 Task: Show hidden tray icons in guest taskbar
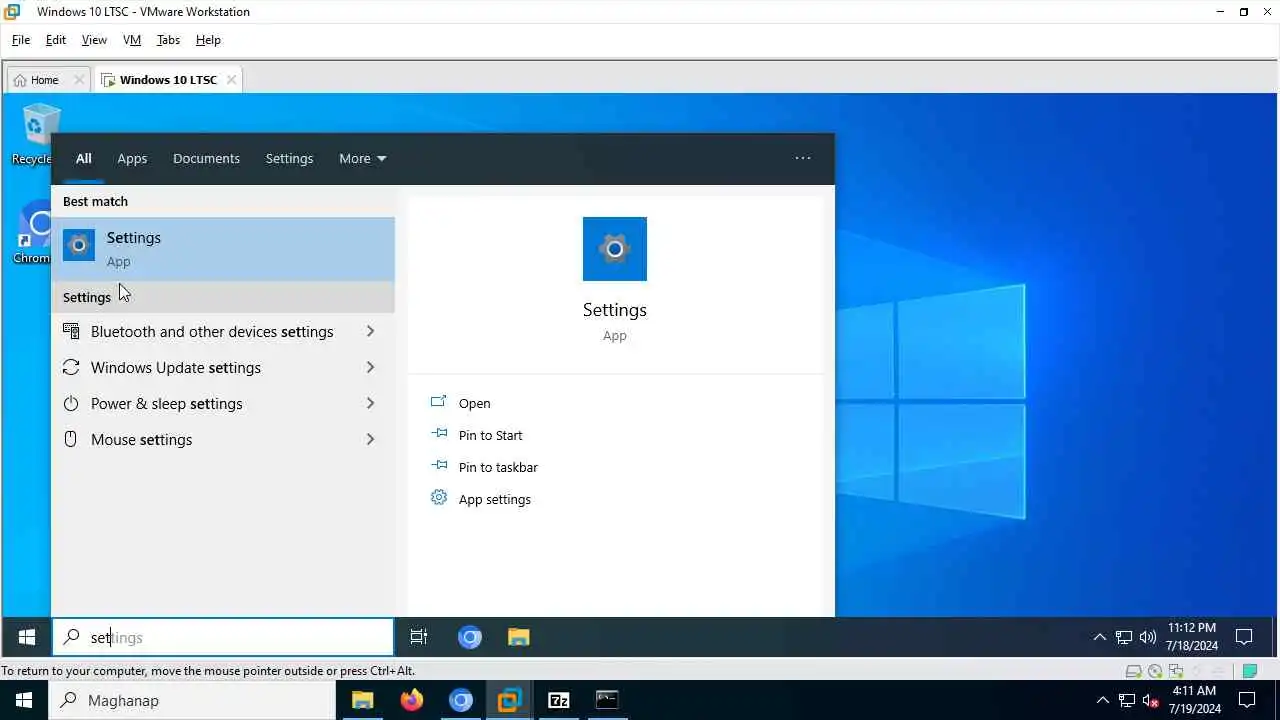pos(1100,637)
